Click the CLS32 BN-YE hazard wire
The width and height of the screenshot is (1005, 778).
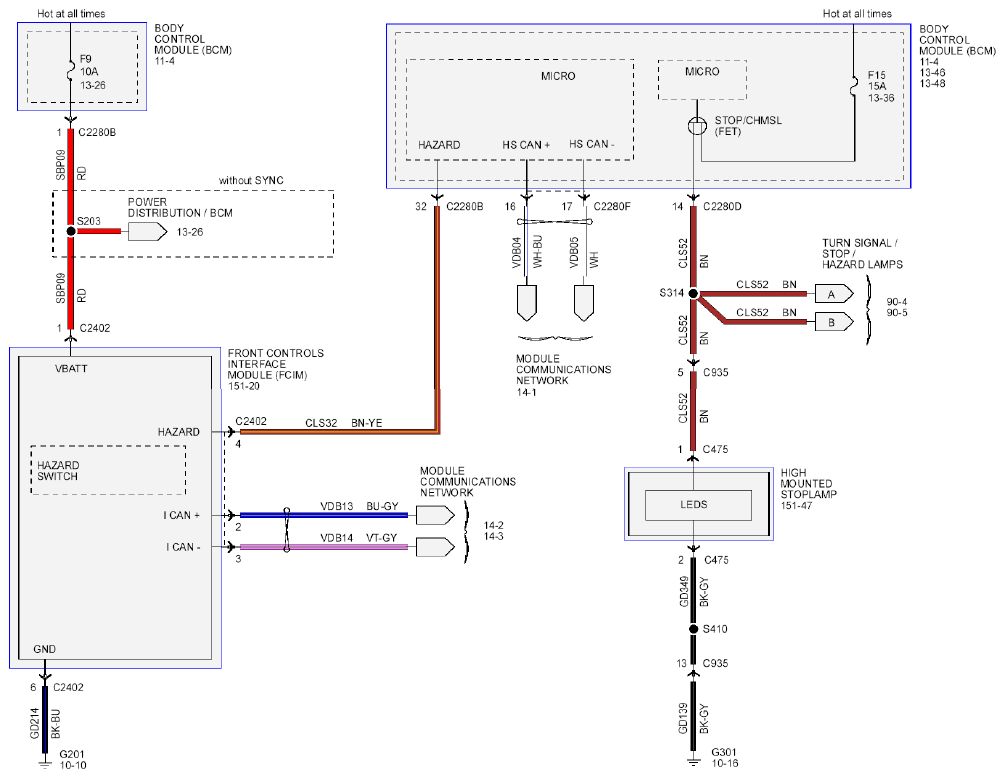point(338,432)
